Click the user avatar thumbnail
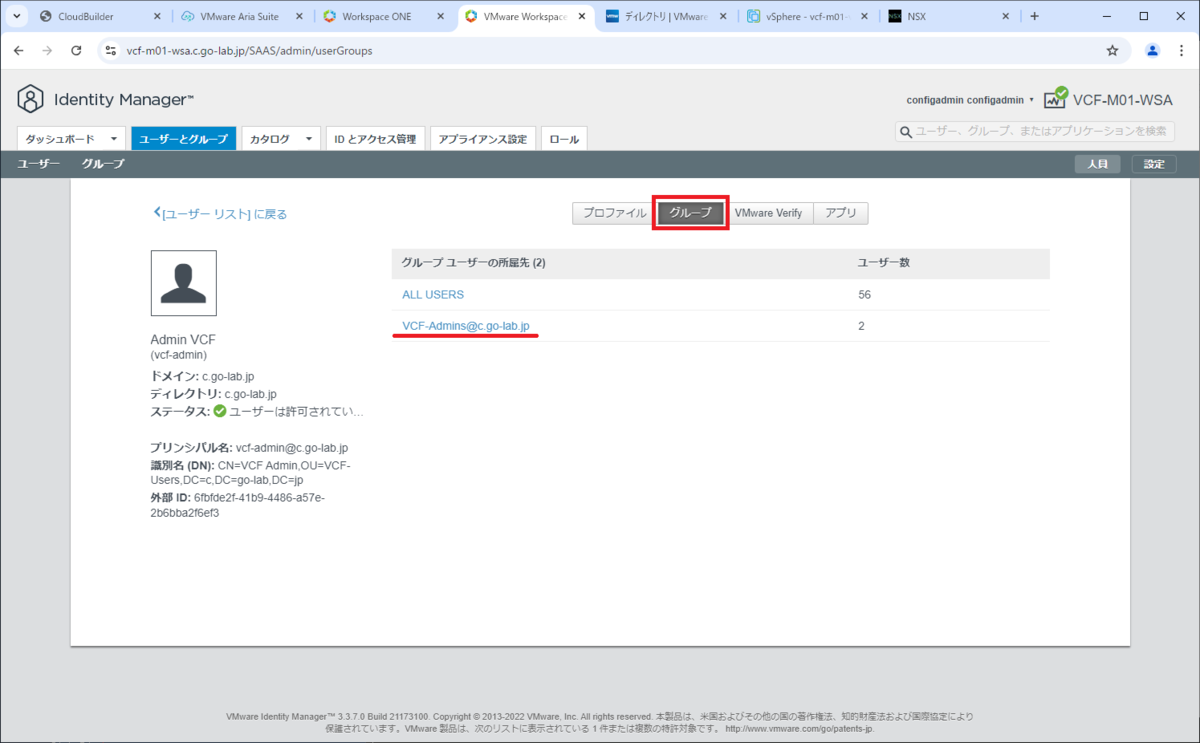Viewport: 1200px width, 743px height. coord(183,283)
